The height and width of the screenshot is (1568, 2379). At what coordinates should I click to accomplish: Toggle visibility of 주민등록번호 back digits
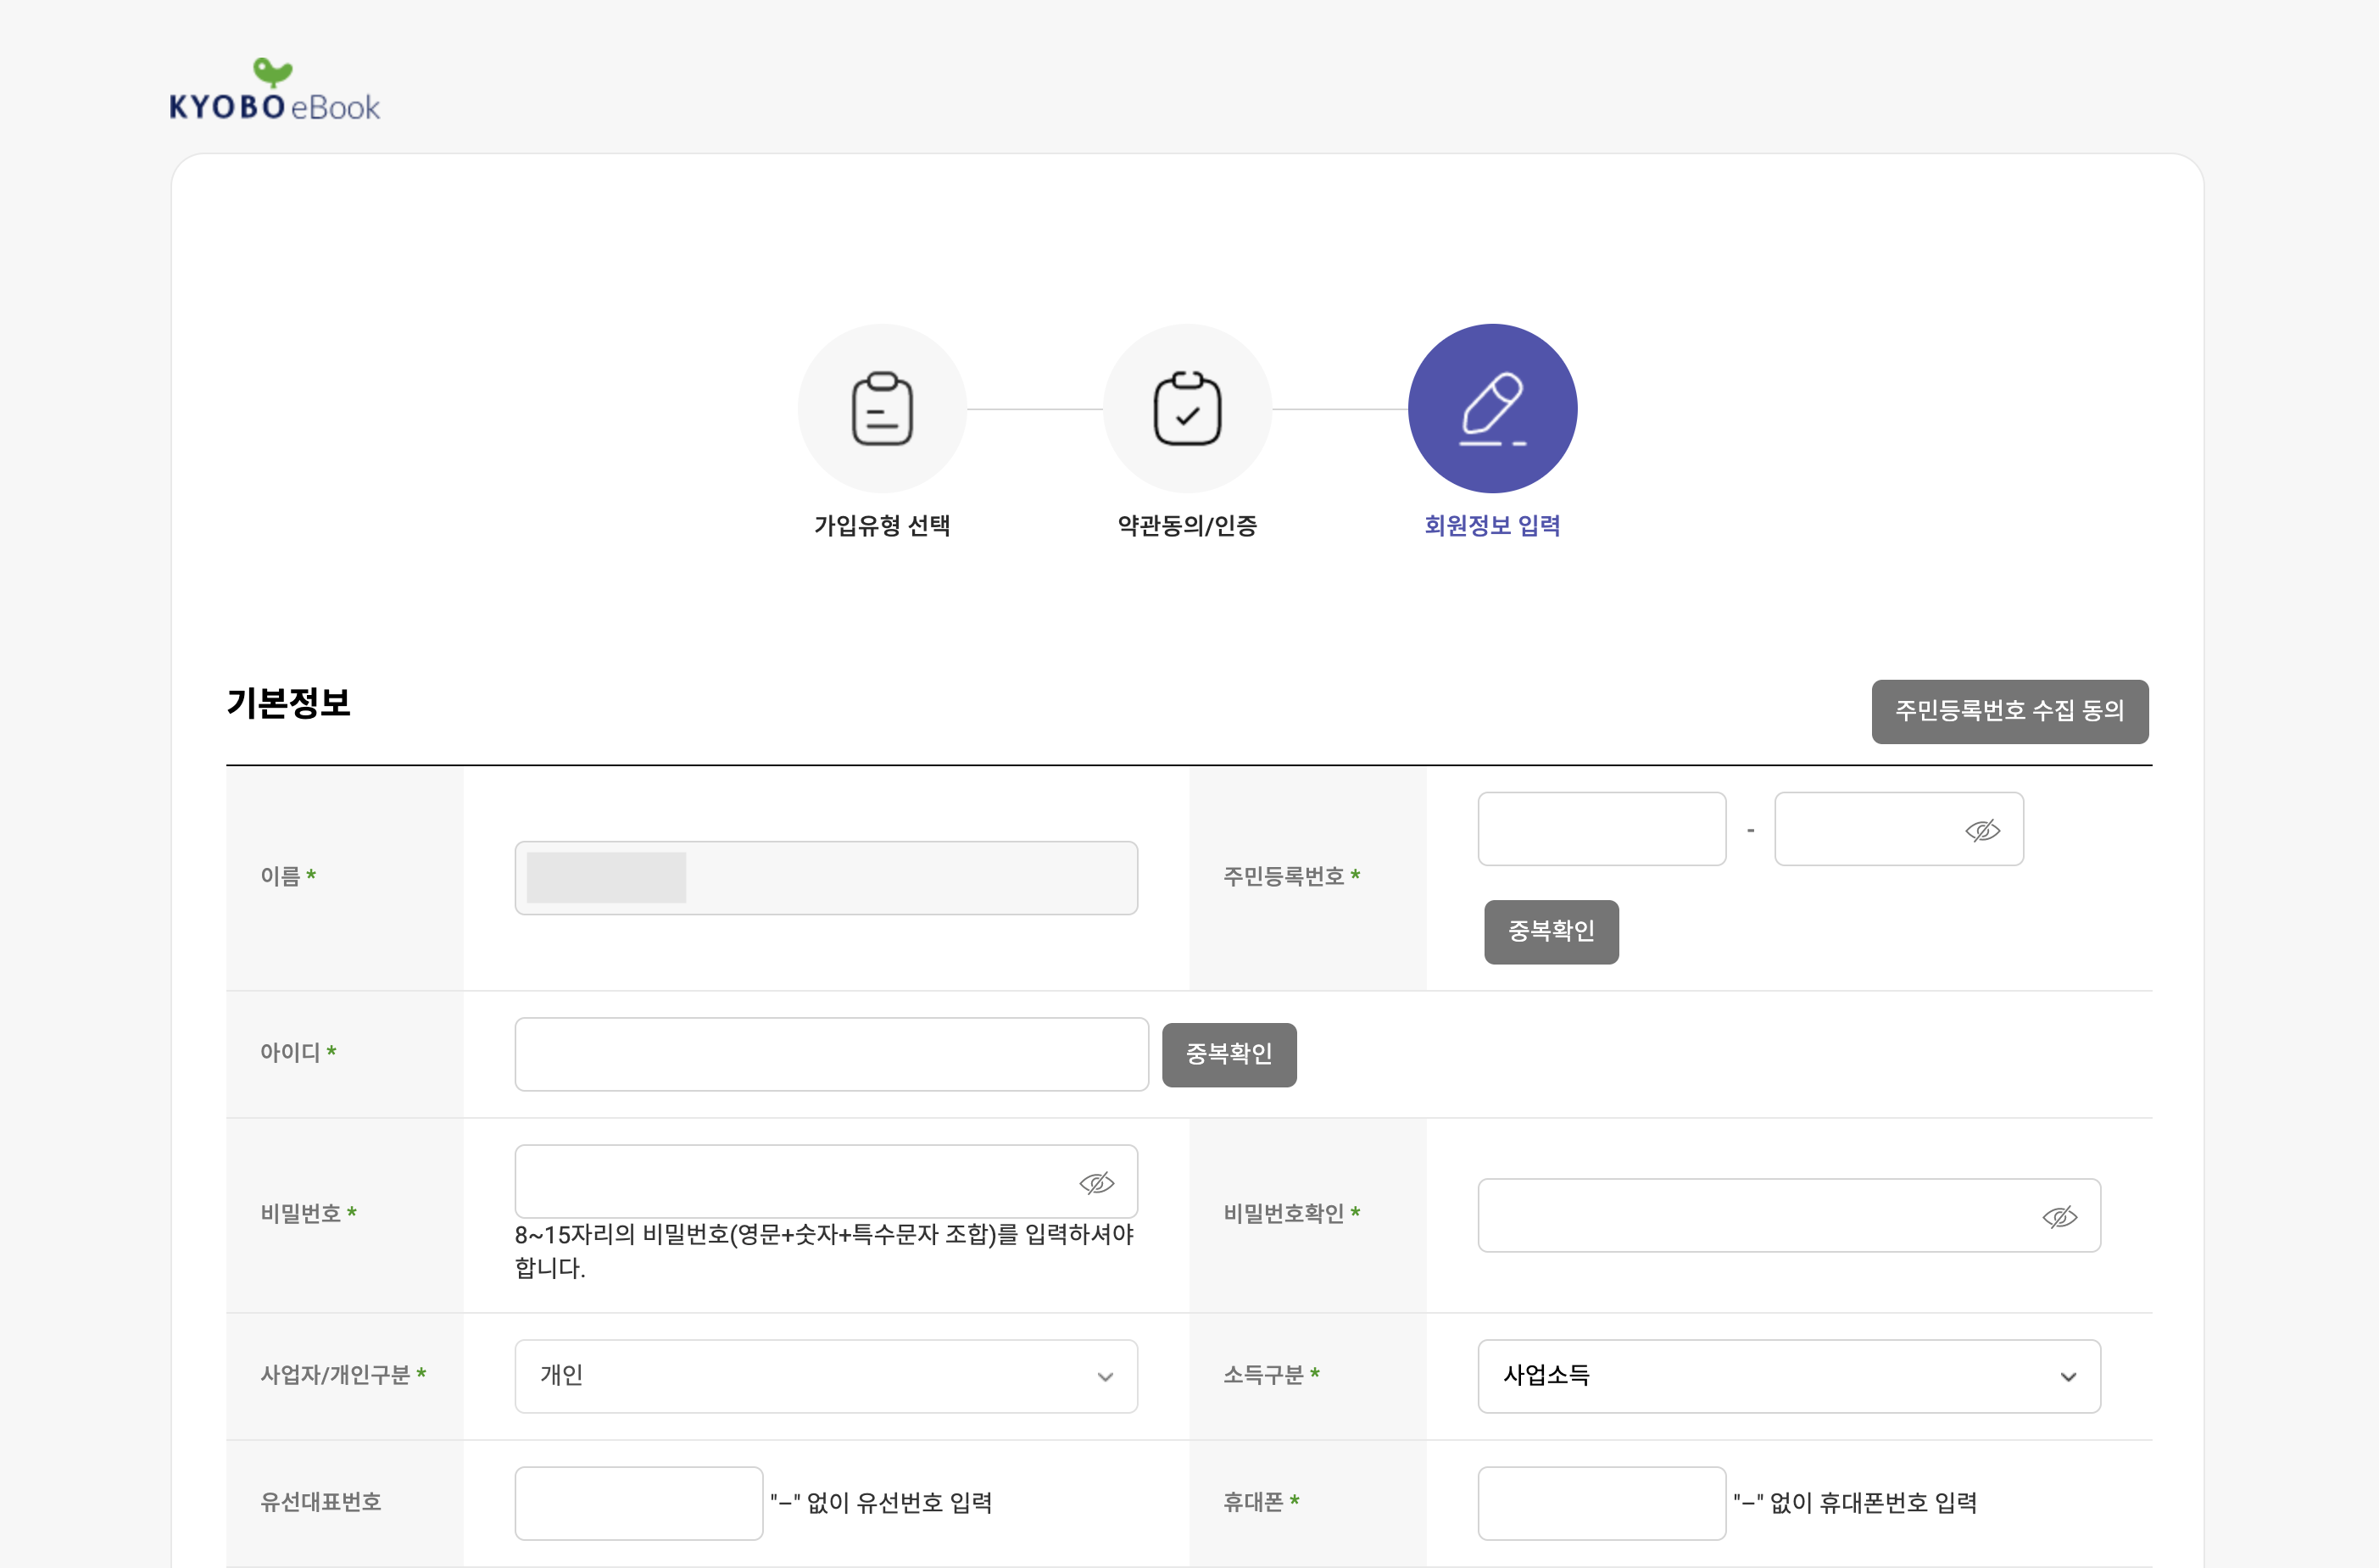(x=1982, y=830)
